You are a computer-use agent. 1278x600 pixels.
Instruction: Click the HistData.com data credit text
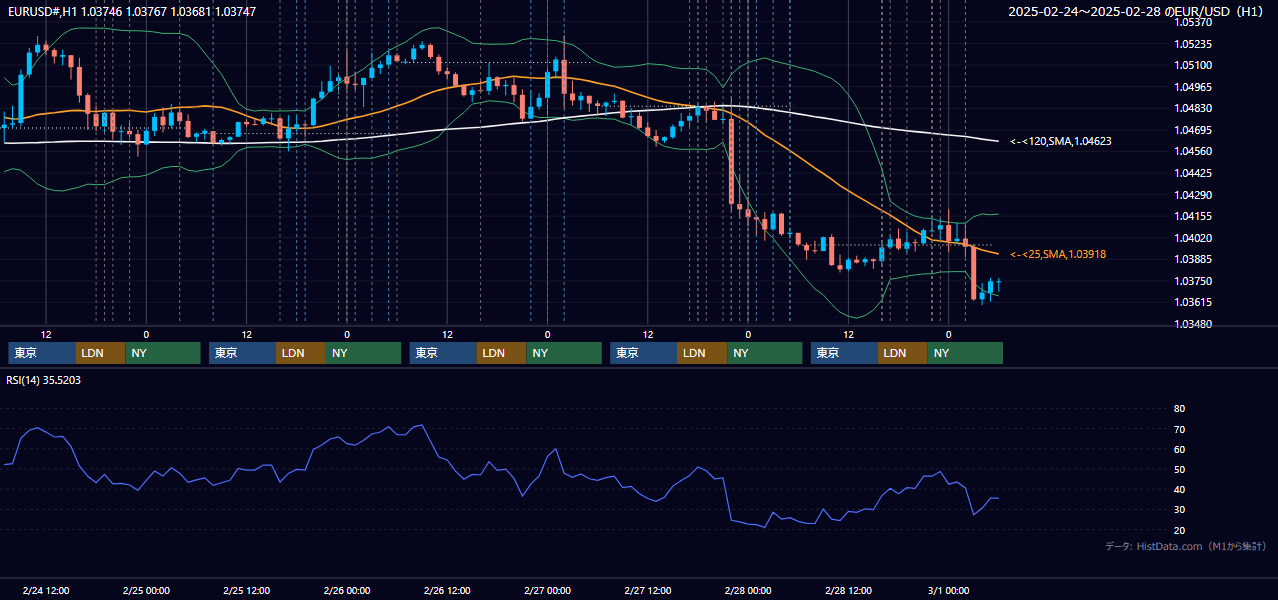point(1185,546)
